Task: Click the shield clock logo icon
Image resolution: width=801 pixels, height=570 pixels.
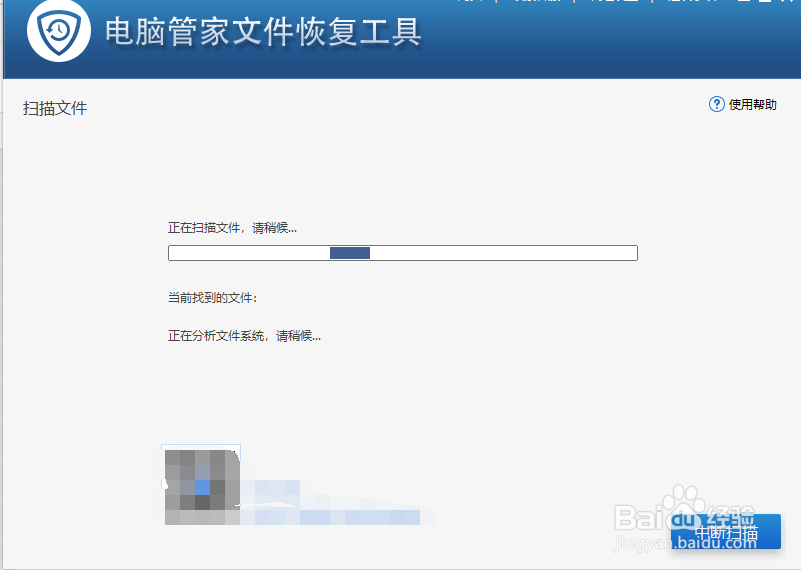Action: coord(59,31)
